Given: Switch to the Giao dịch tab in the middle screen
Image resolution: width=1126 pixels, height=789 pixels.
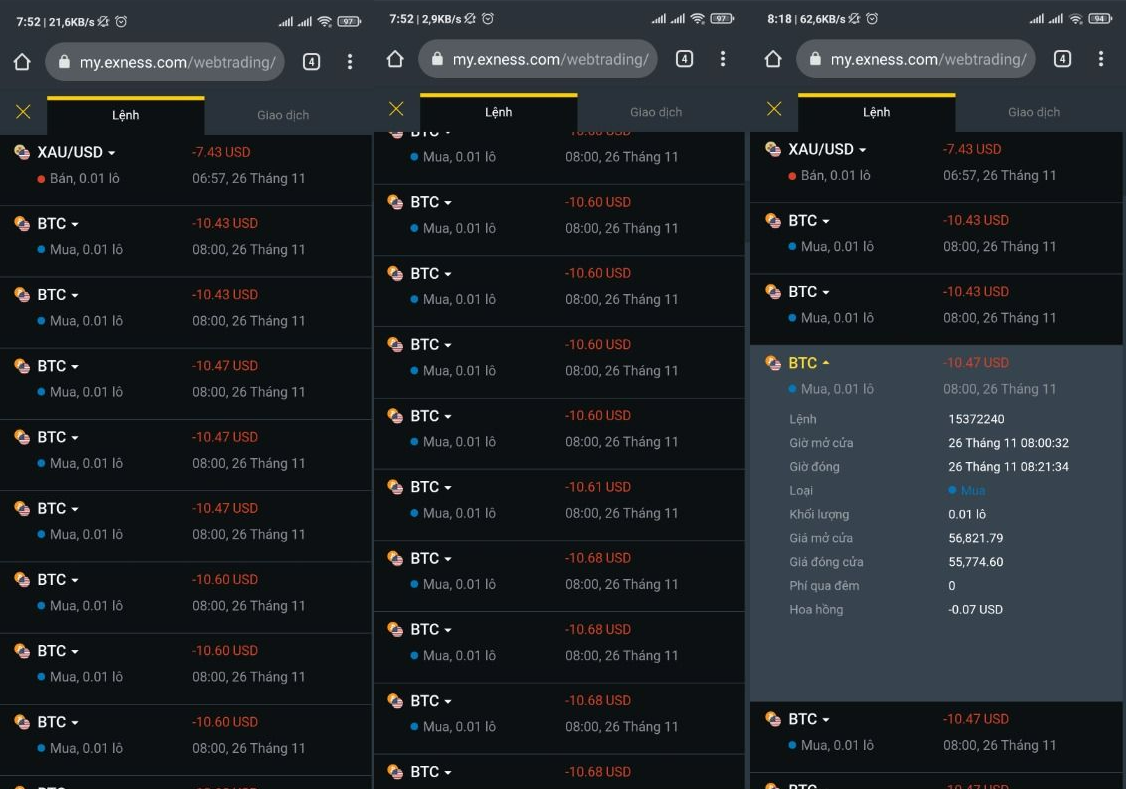Looking at the screenshot, I should coord(656,112).
